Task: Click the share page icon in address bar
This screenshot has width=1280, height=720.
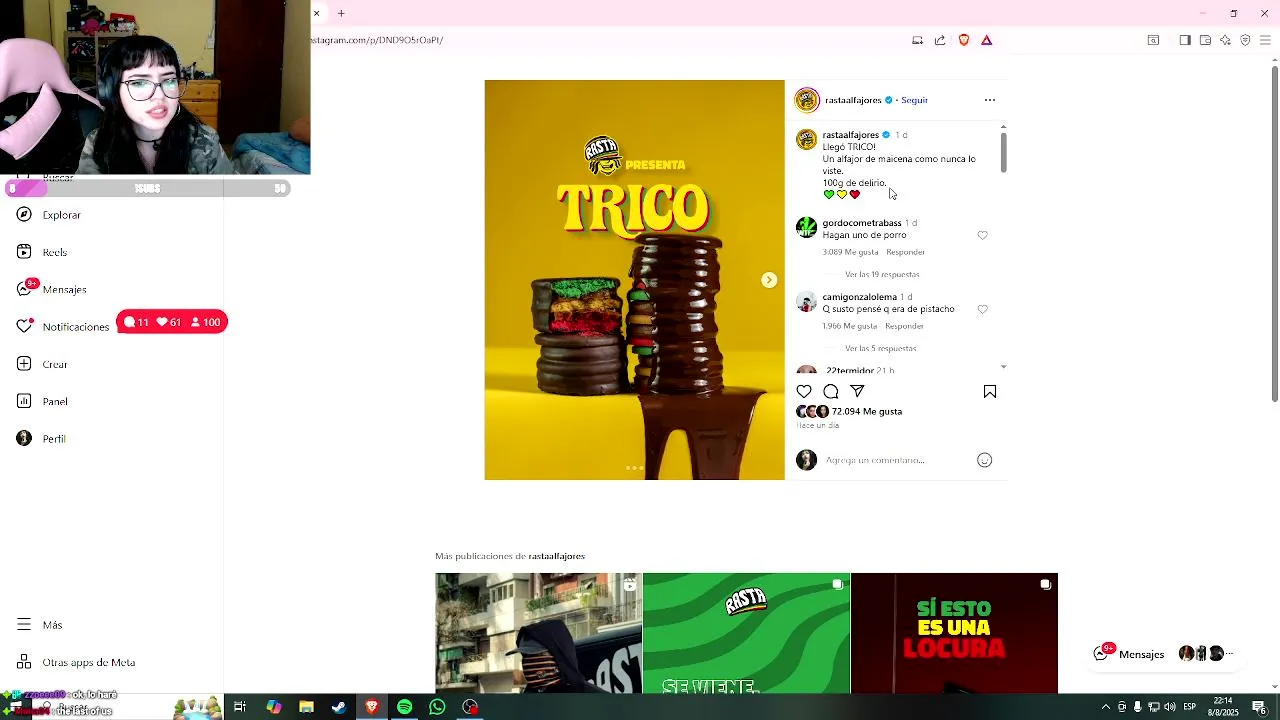Action: click(x=940, y=40)
